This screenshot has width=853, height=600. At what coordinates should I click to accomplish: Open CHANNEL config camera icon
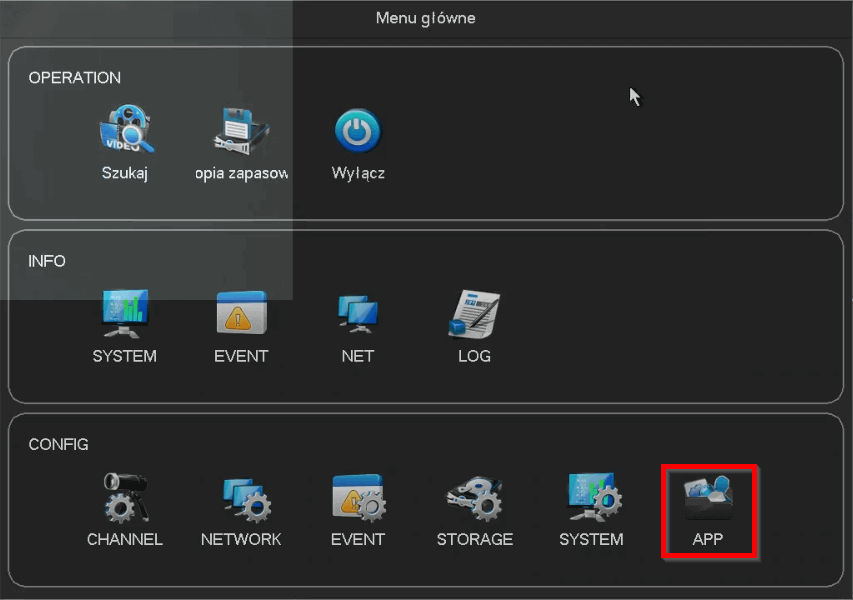(125, 497)
